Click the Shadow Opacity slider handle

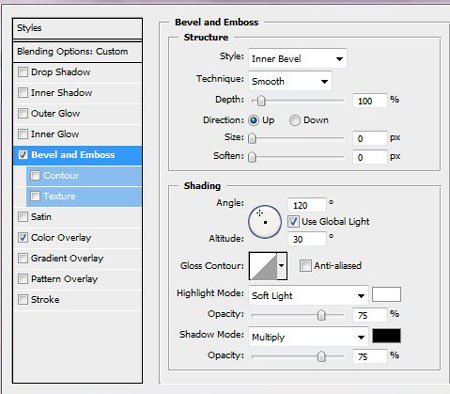pos(321,356)
